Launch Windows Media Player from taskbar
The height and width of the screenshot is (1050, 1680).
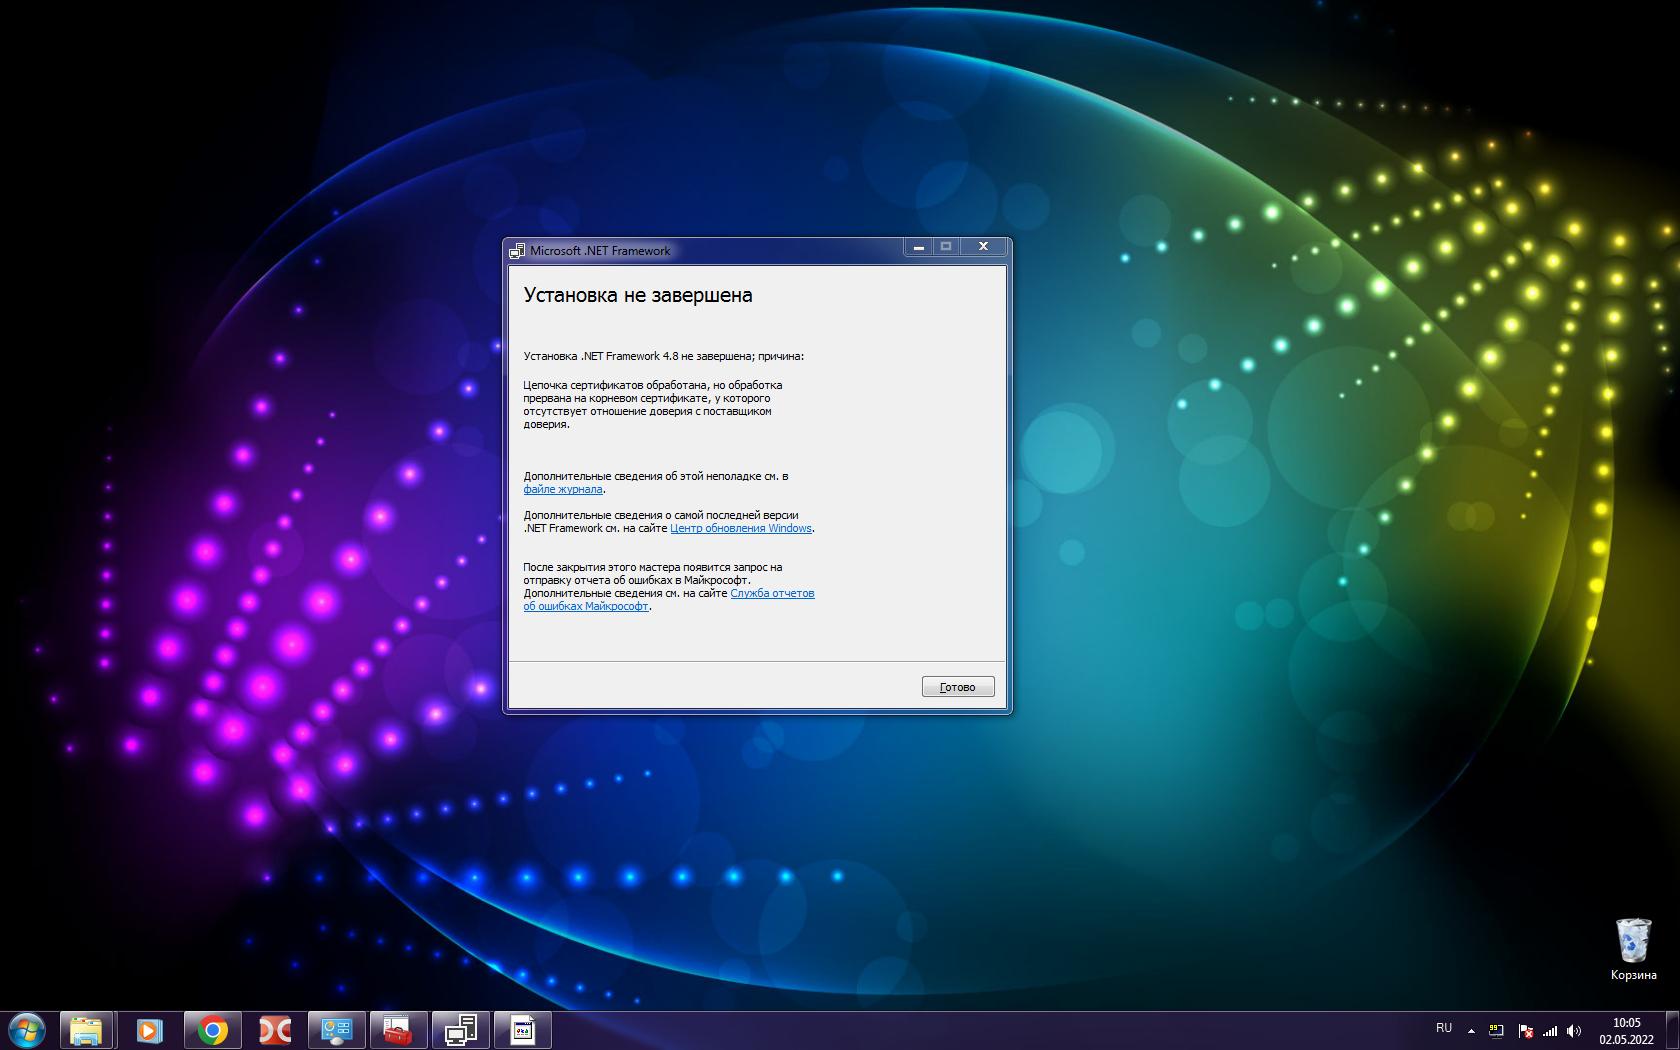coord(149,1030)
